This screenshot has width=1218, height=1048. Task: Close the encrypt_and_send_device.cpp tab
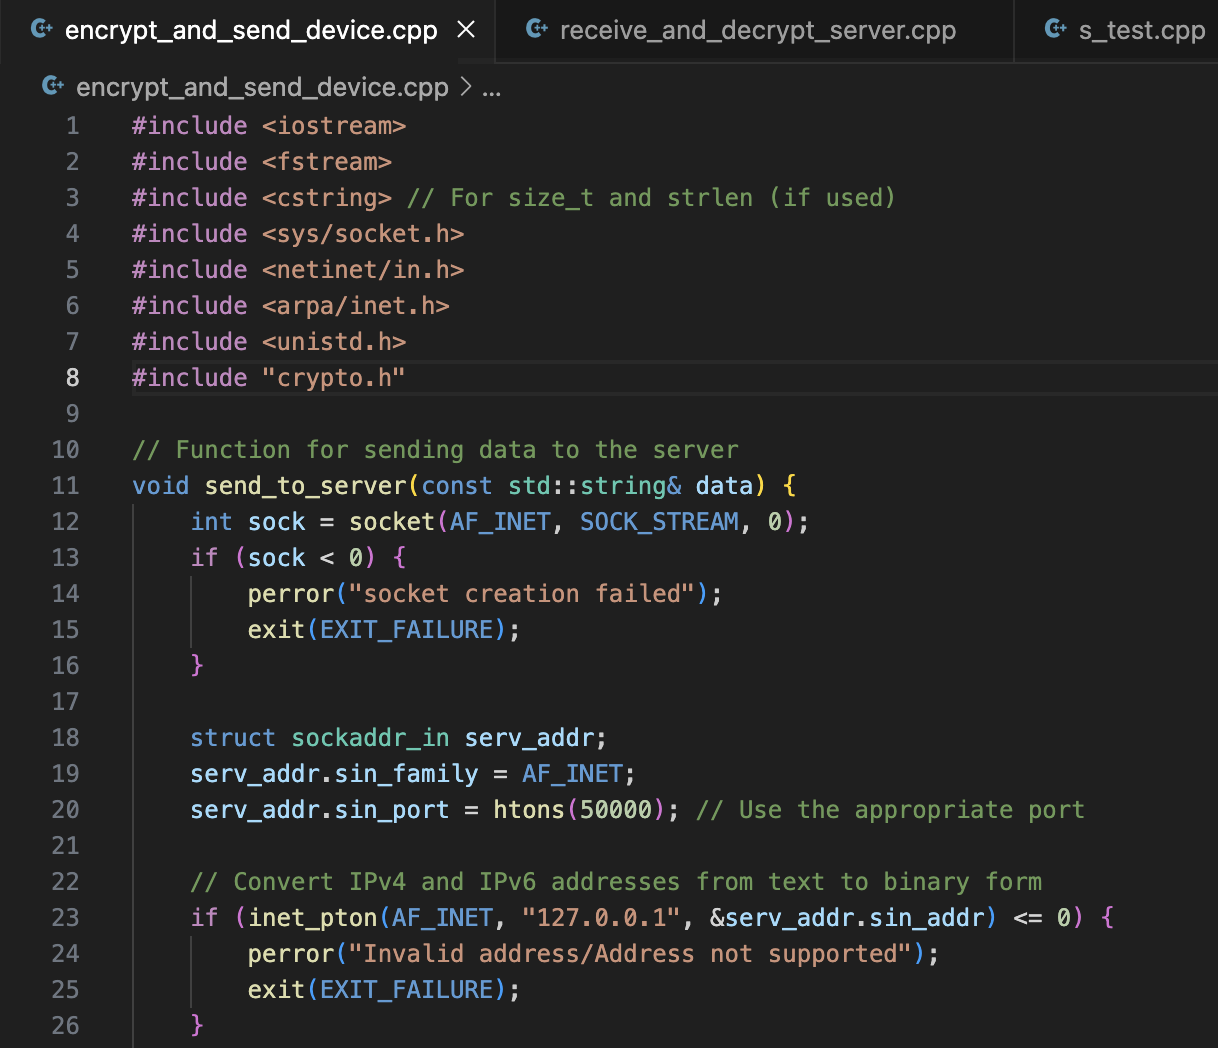pyautogui.click(x=466, y=30)
